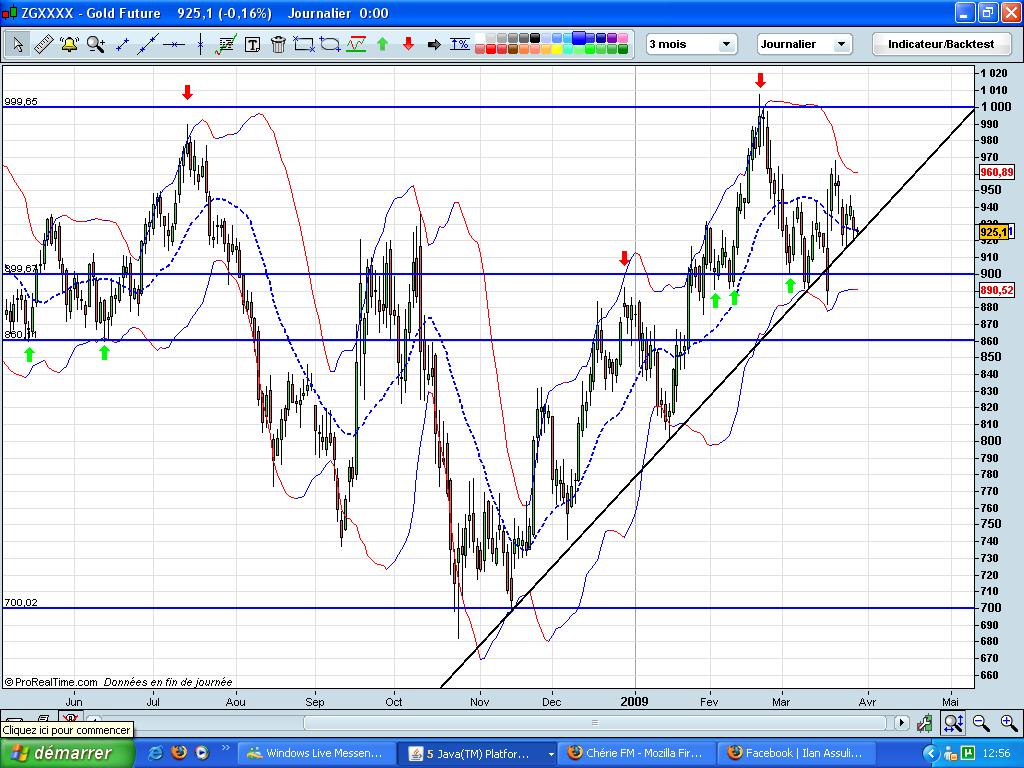Select the red down arrow marker tool
Image resolution: width=1024 pixels, height=768 pixels.
click(x=408, y=44)
